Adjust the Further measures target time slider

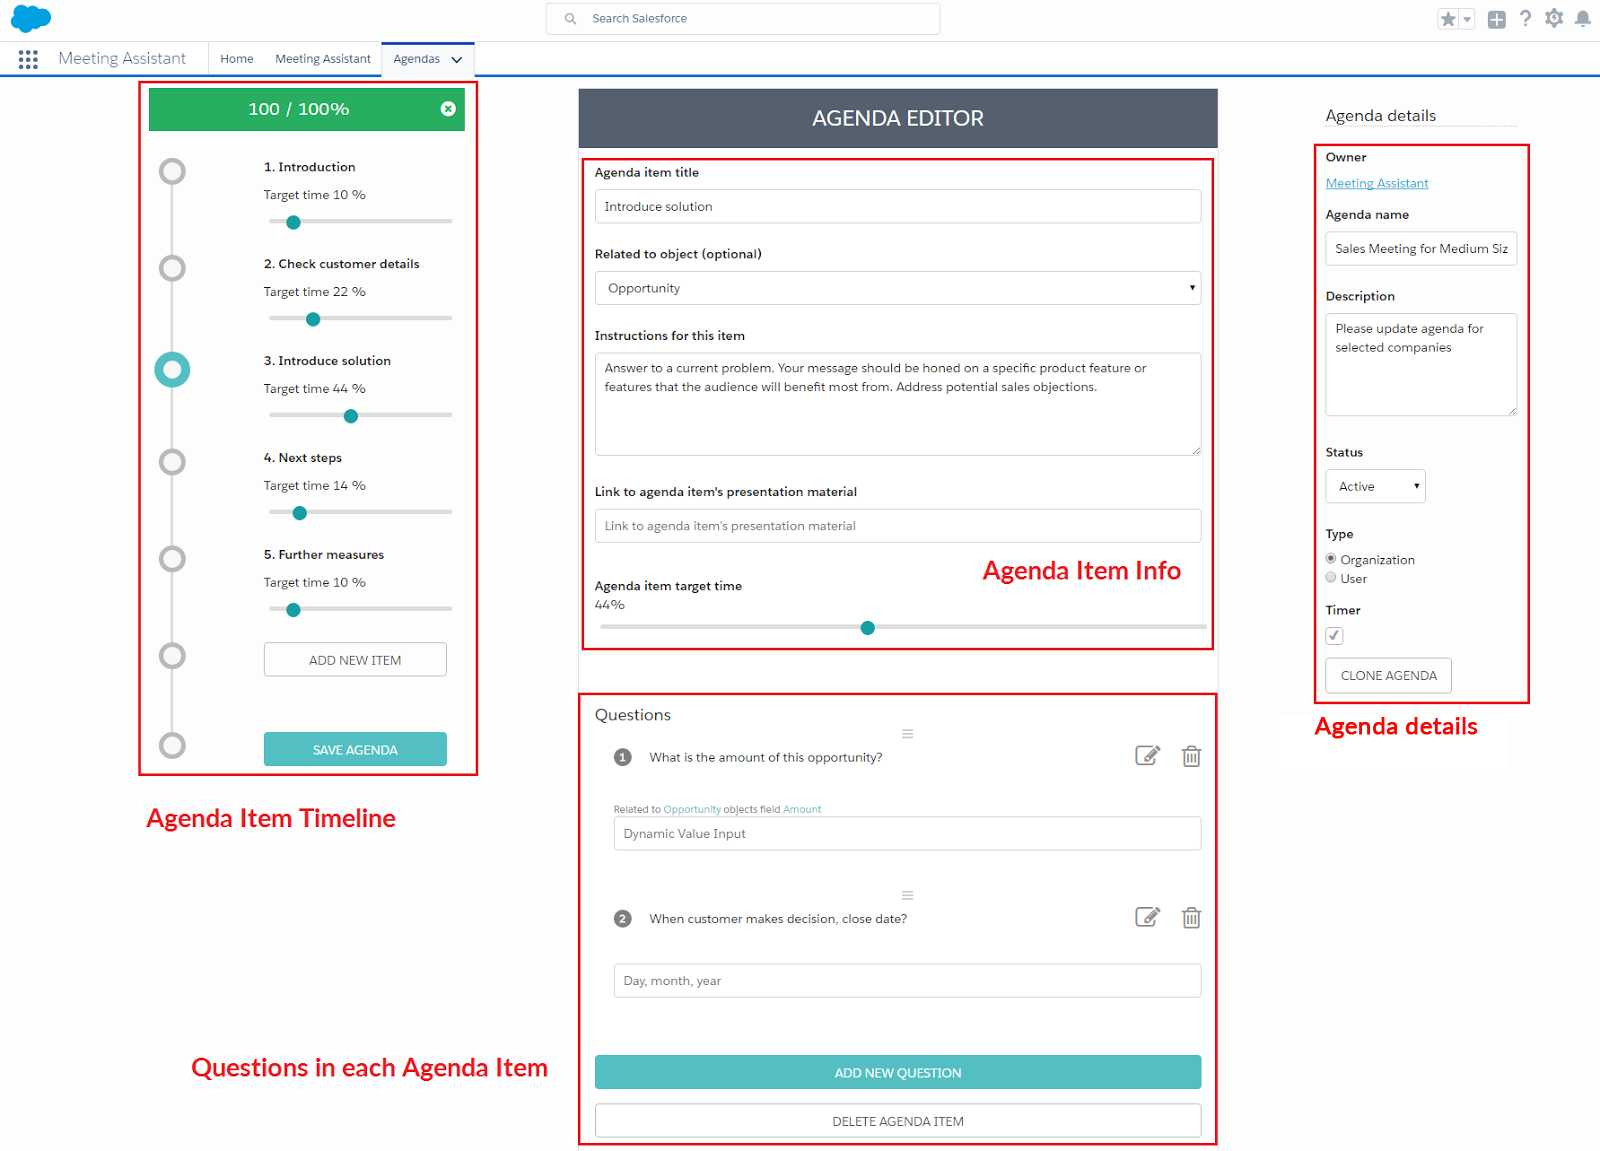[x=293, y=610]
